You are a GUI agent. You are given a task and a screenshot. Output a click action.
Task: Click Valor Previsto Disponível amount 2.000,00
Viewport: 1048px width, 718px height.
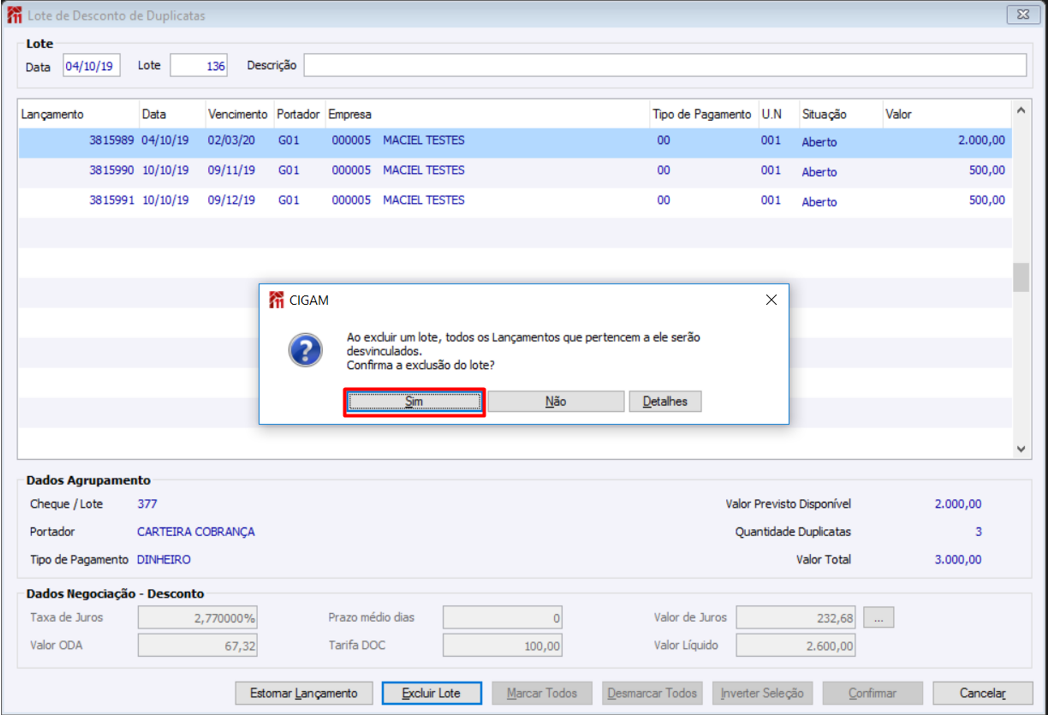(x=958, y=504)
